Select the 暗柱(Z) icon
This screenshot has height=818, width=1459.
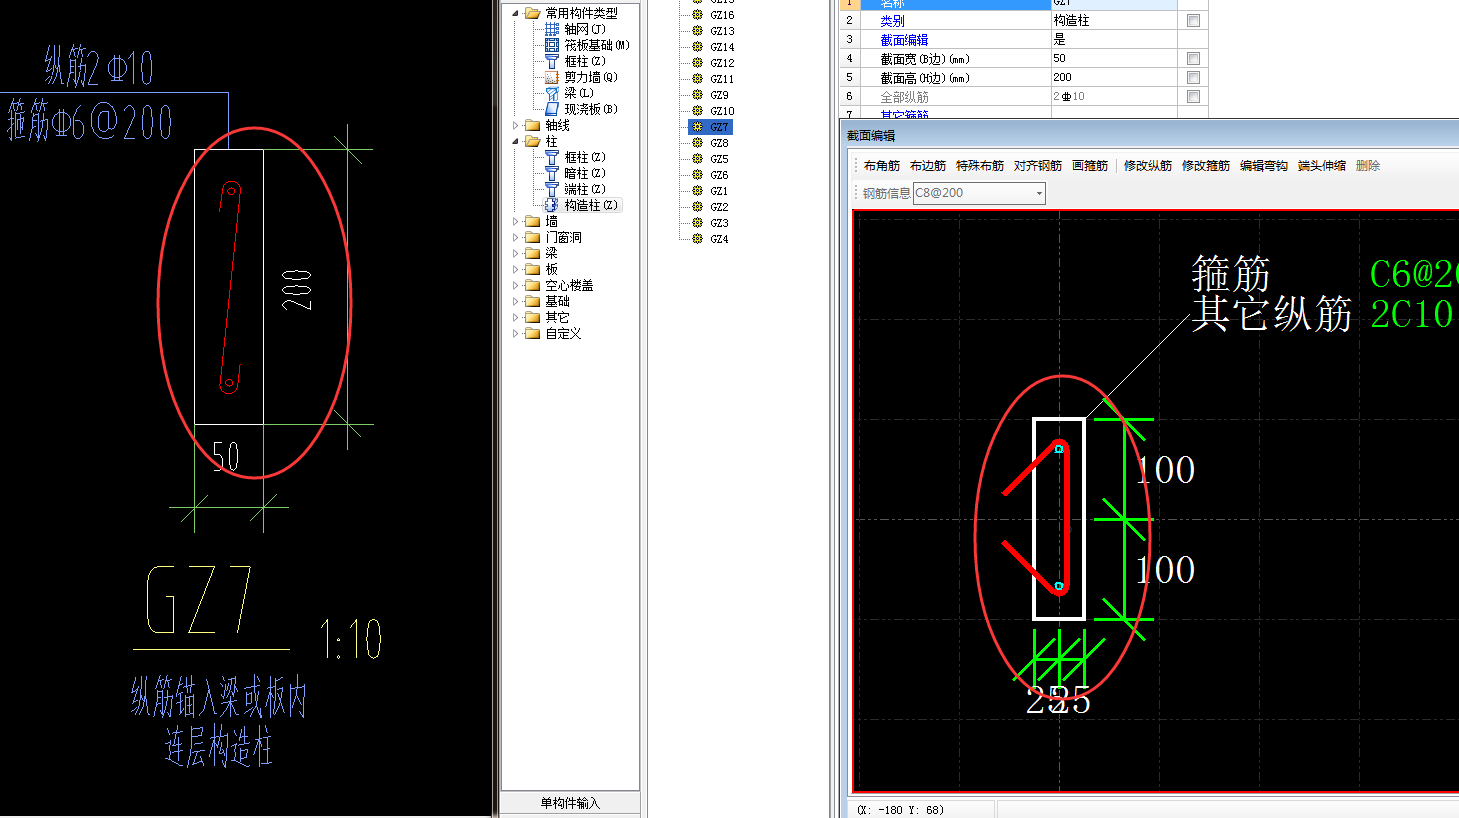[x=551, y=173]
